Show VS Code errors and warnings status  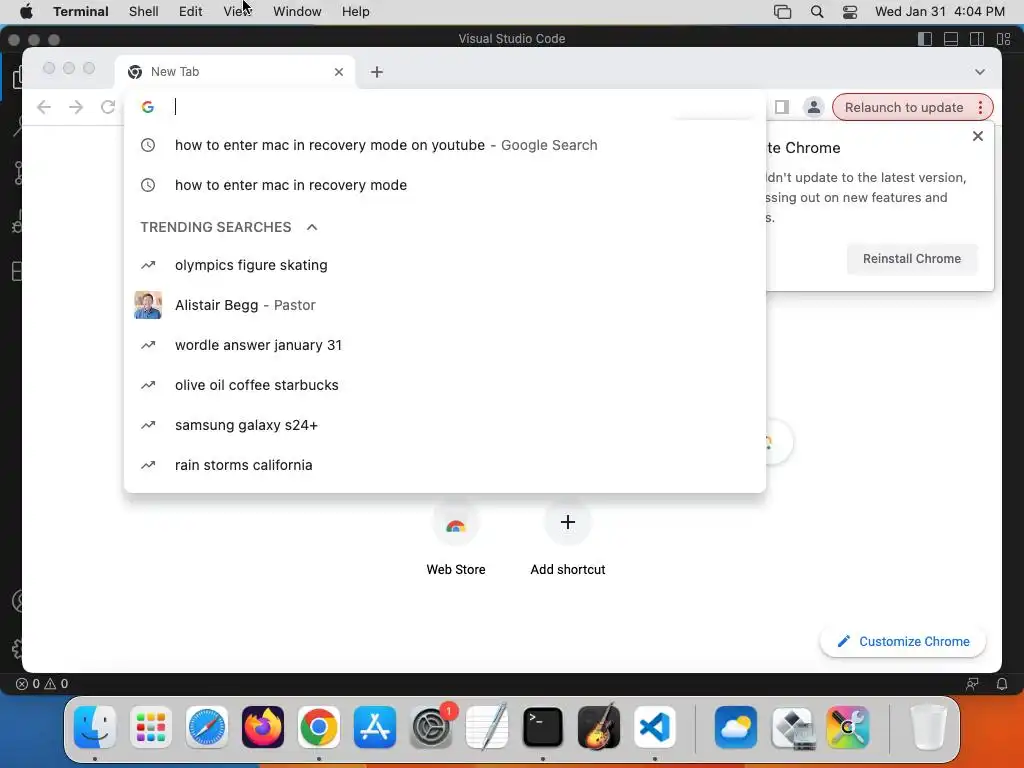(42, 684)
